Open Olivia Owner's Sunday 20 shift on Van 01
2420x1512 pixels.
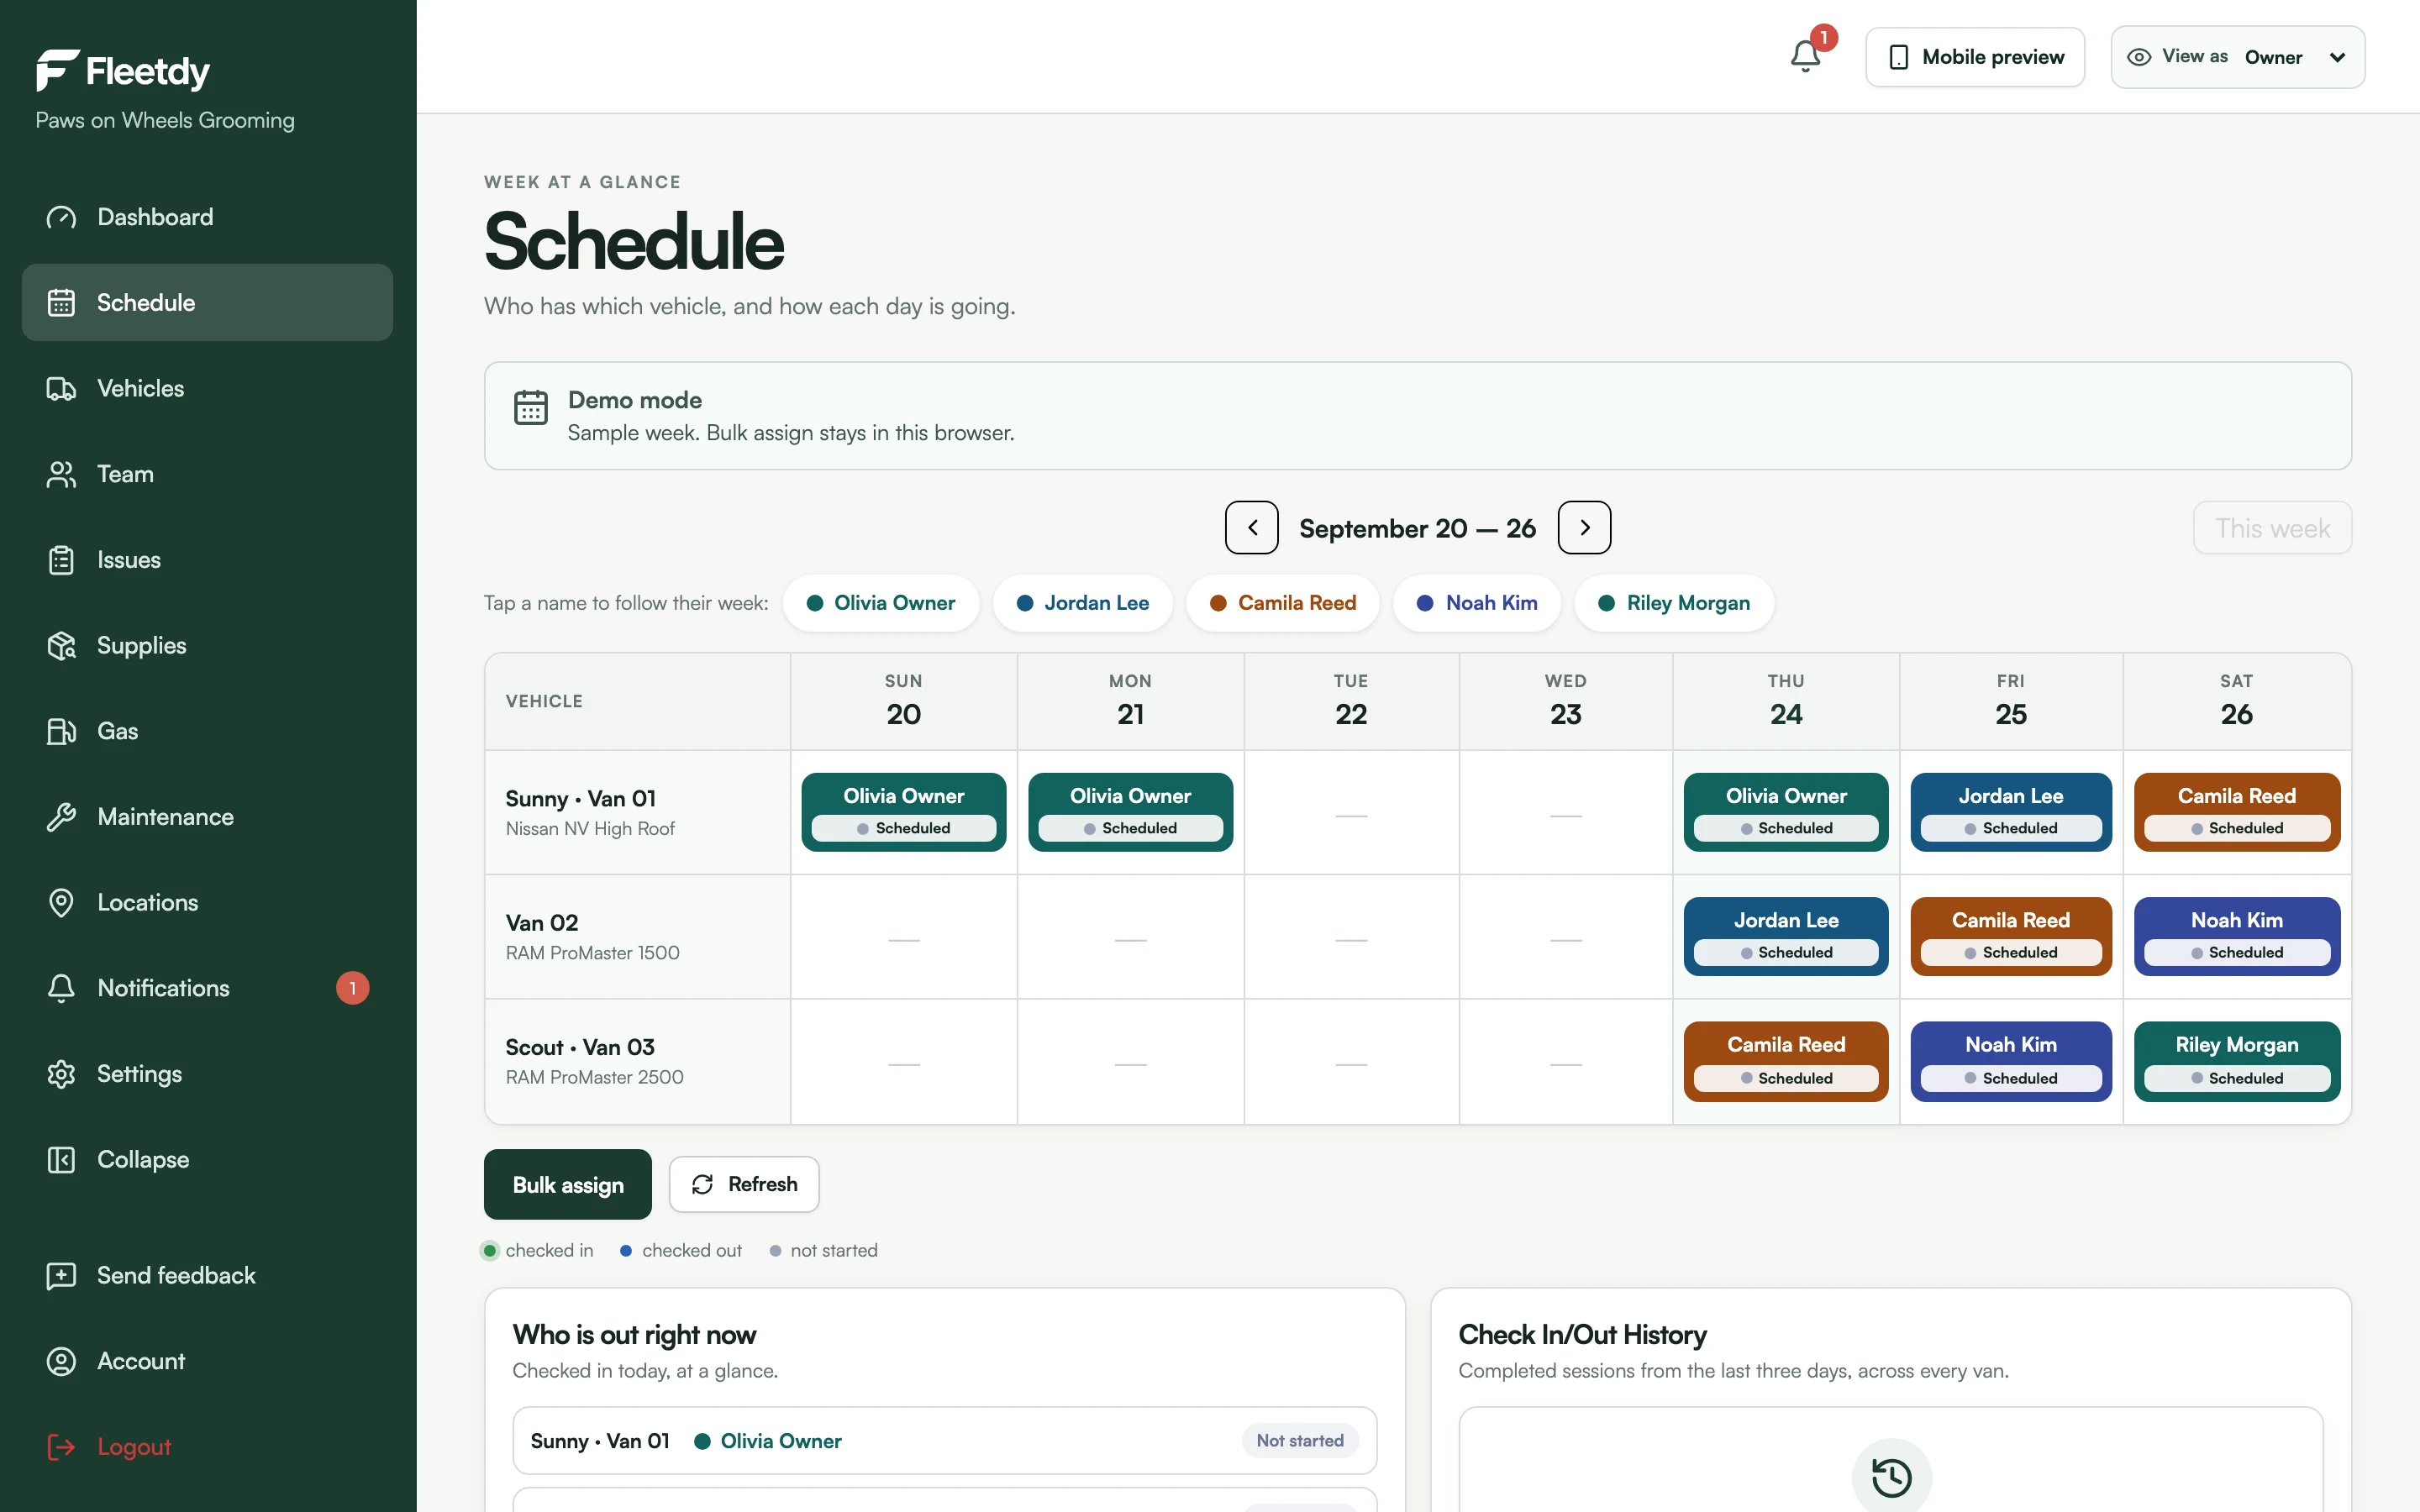pos(903,812)
